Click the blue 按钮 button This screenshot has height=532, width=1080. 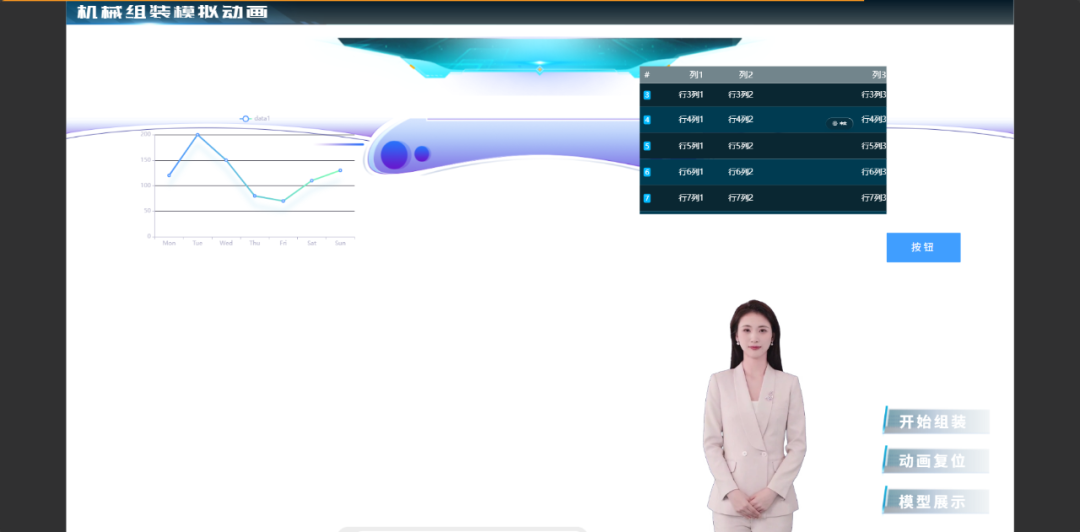pyautogui.click(x=923, y=247)
